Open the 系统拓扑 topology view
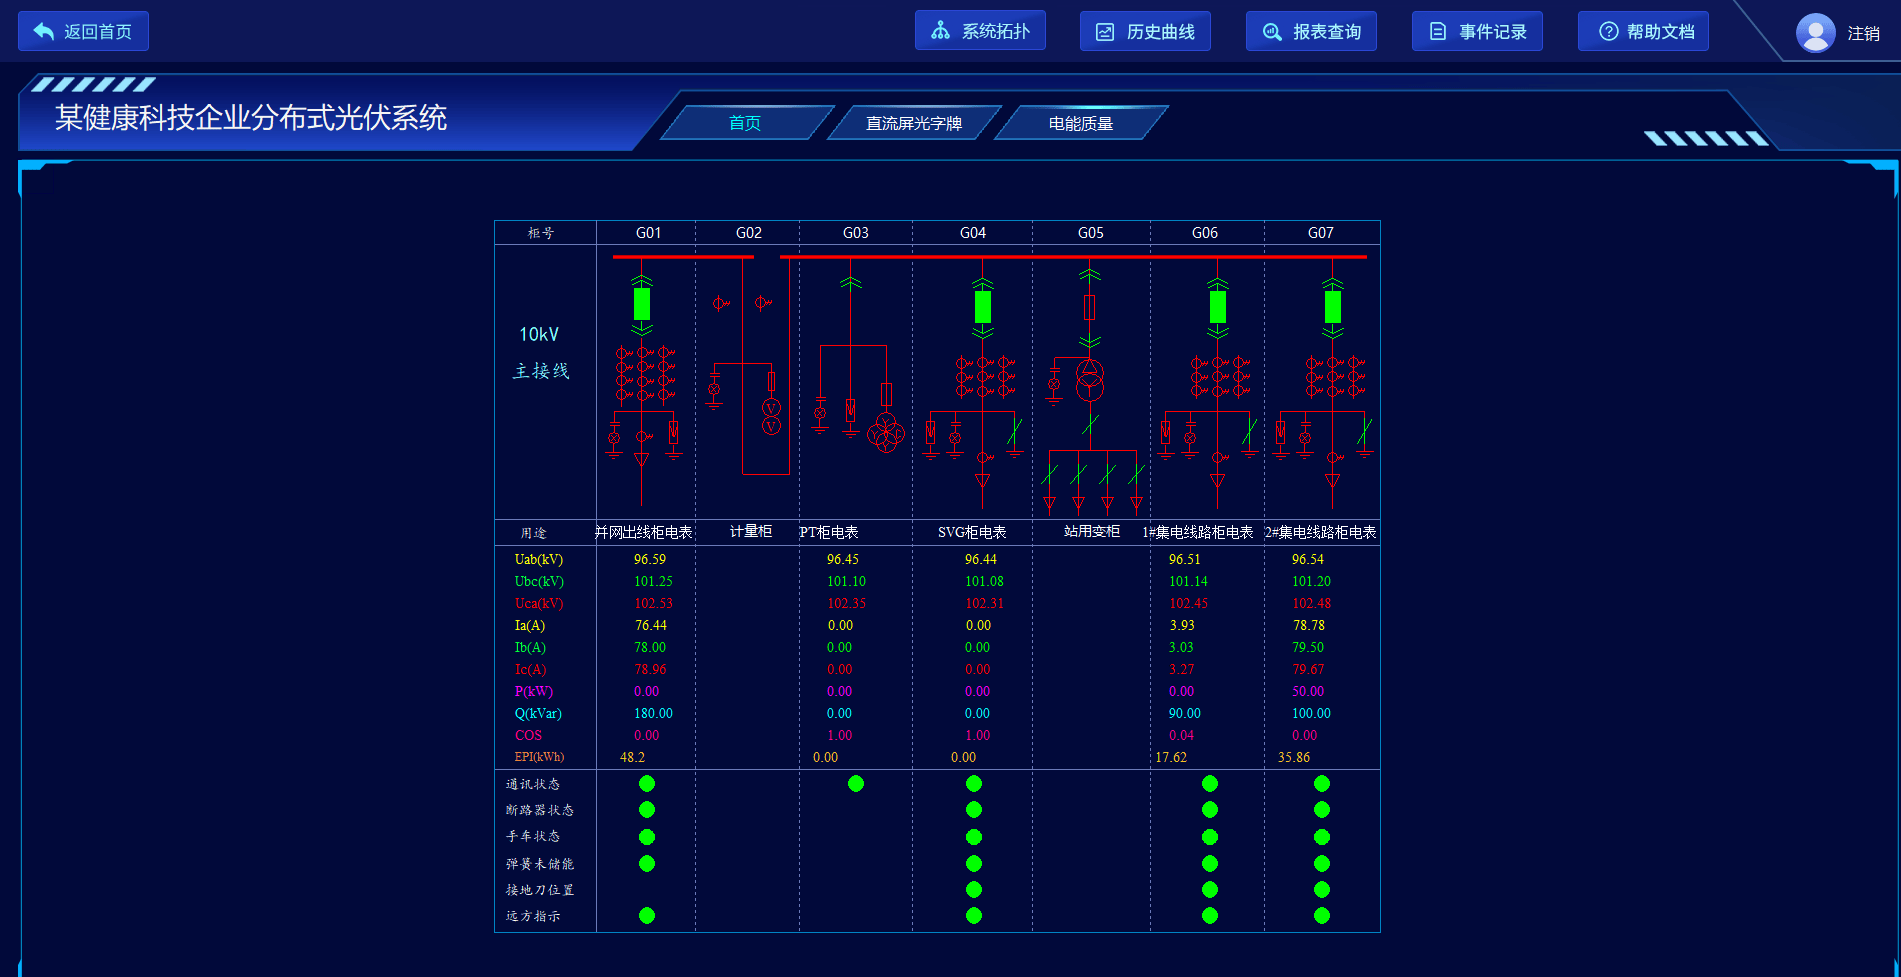Image resolution: width=1901 pixels, height=977 pixels. (980, 31)
